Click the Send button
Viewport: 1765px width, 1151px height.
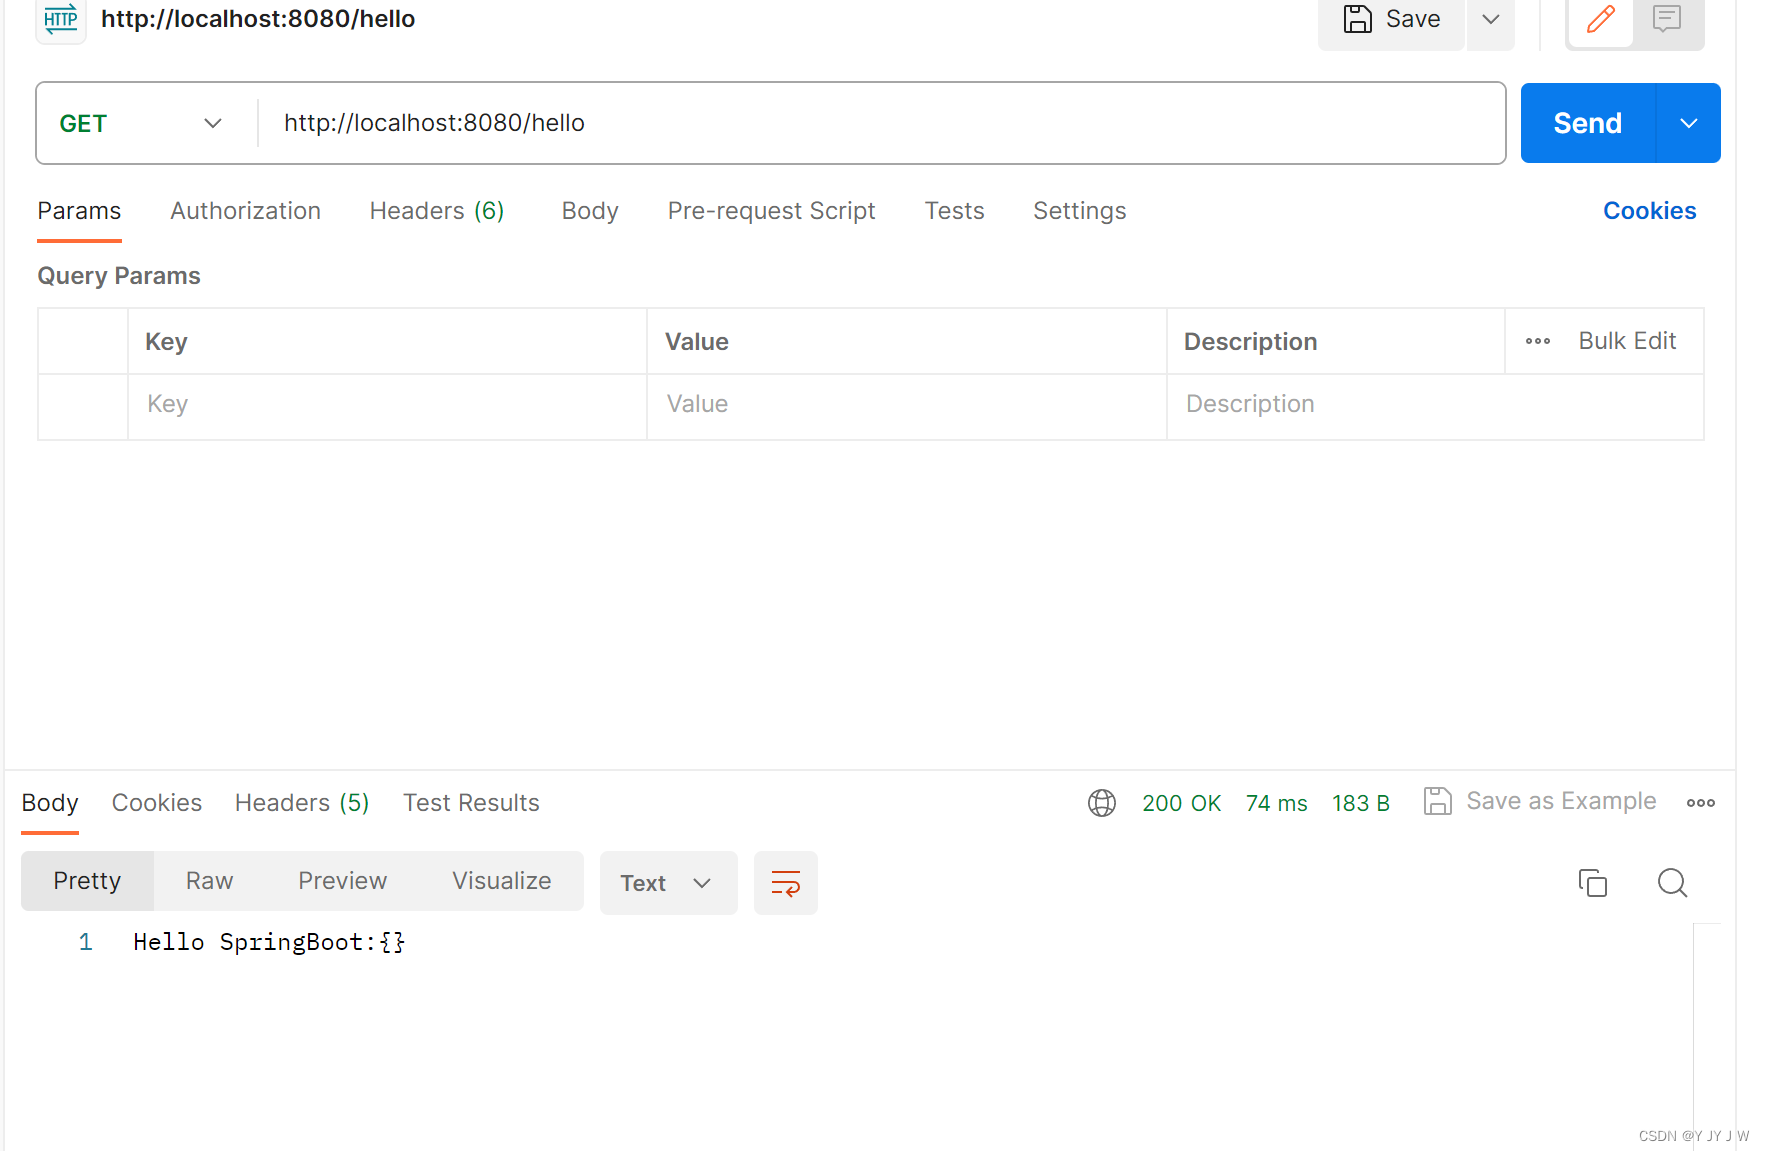coord(1586,122)
